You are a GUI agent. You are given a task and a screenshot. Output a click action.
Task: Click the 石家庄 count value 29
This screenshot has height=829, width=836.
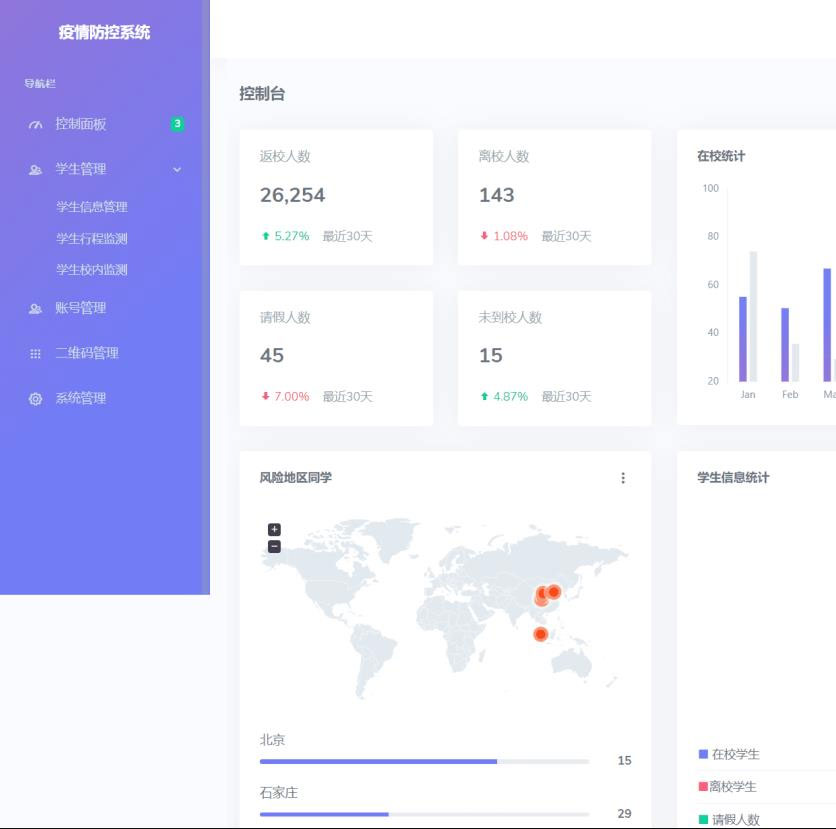coord(624,814)
